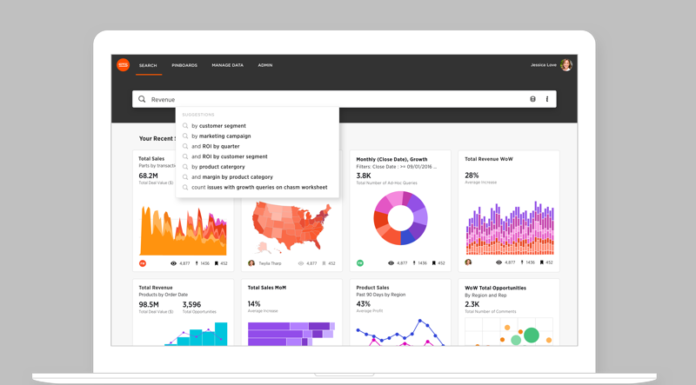Click the Total Sales area chart
Viewport: 696px width, 385px height.
point(183,231)
